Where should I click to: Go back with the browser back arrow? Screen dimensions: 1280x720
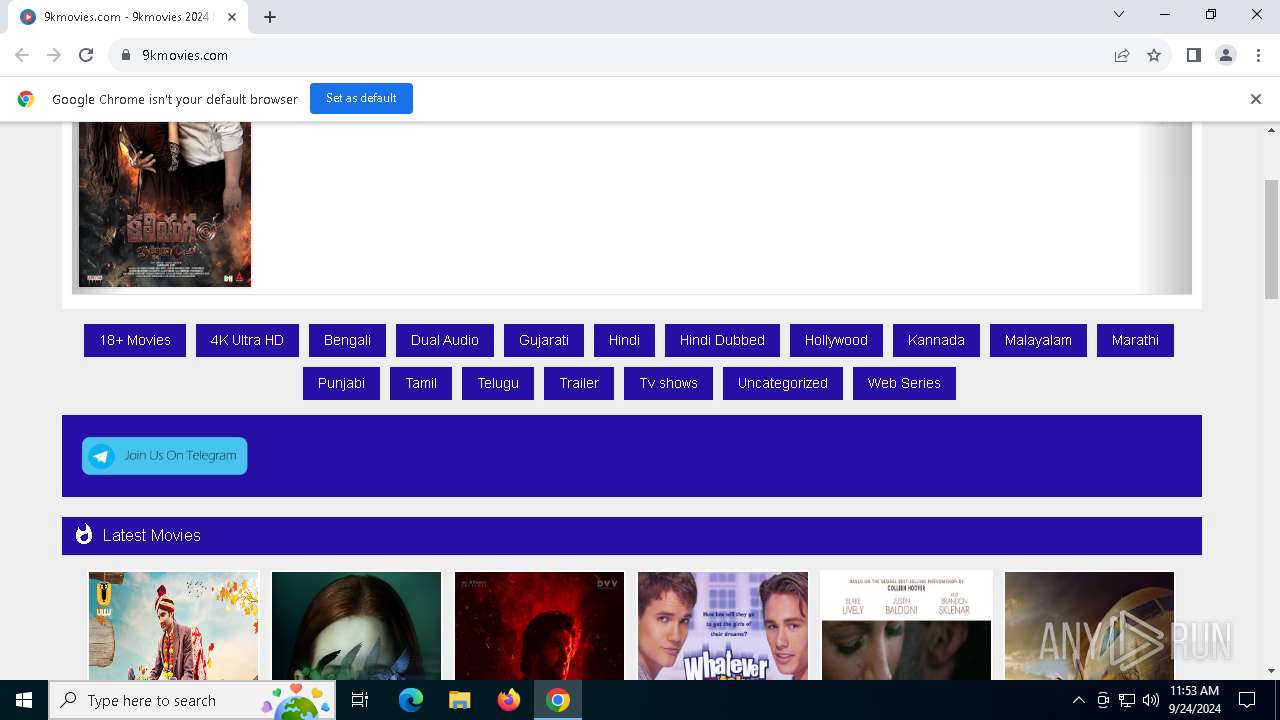(x=22, y=55)
